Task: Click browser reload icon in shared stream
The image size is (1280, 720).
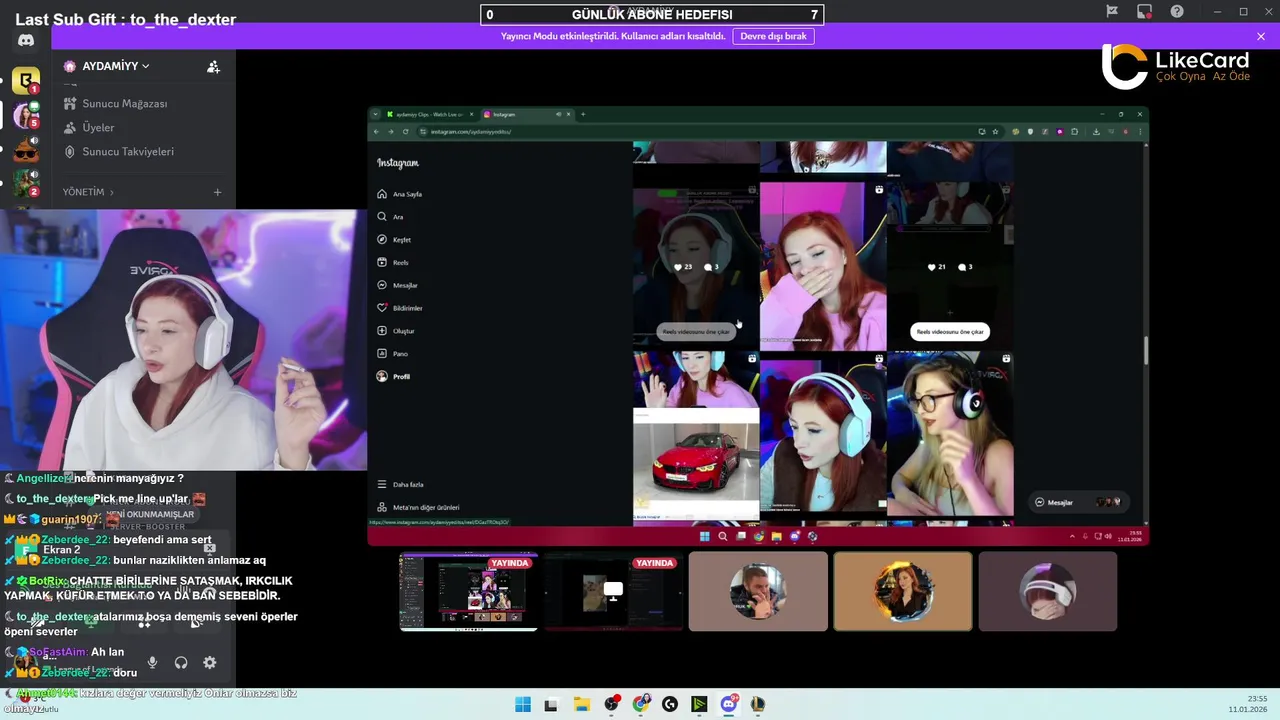Action: tap(405, 131)
